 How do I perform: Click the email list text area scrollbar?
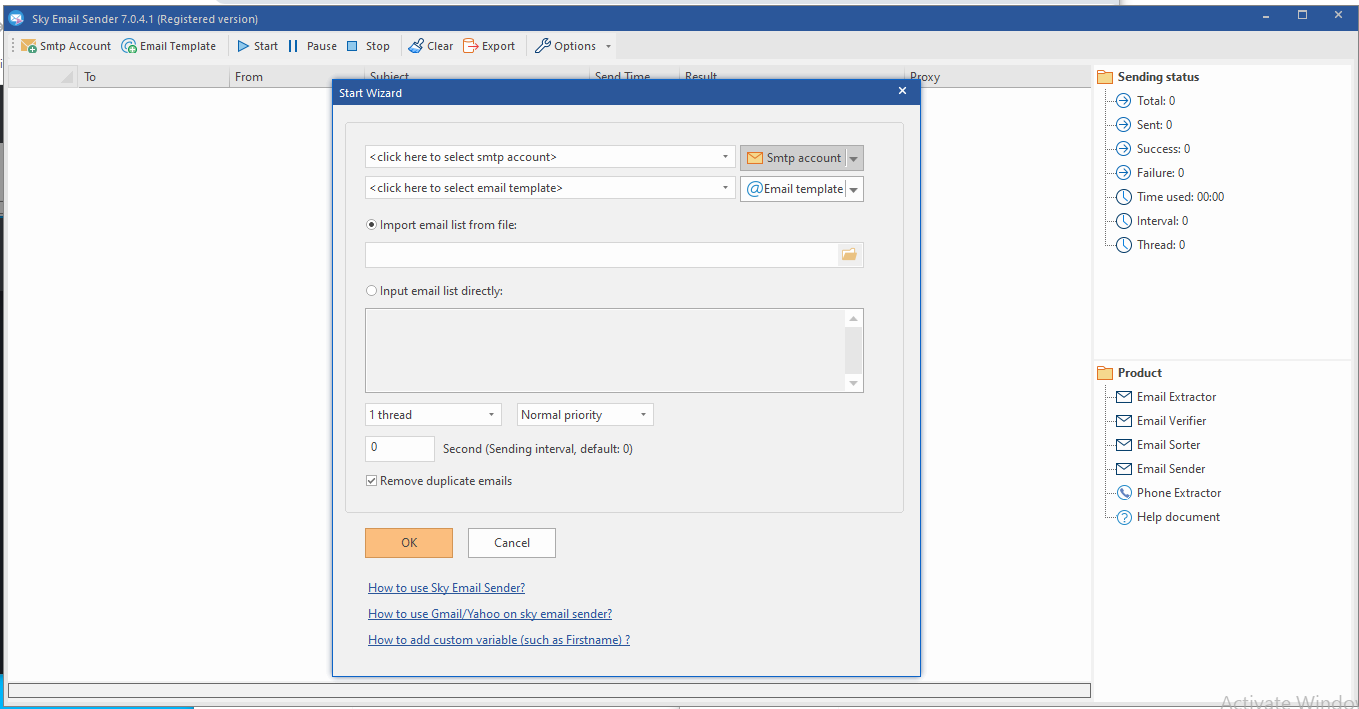click(853, 350)
